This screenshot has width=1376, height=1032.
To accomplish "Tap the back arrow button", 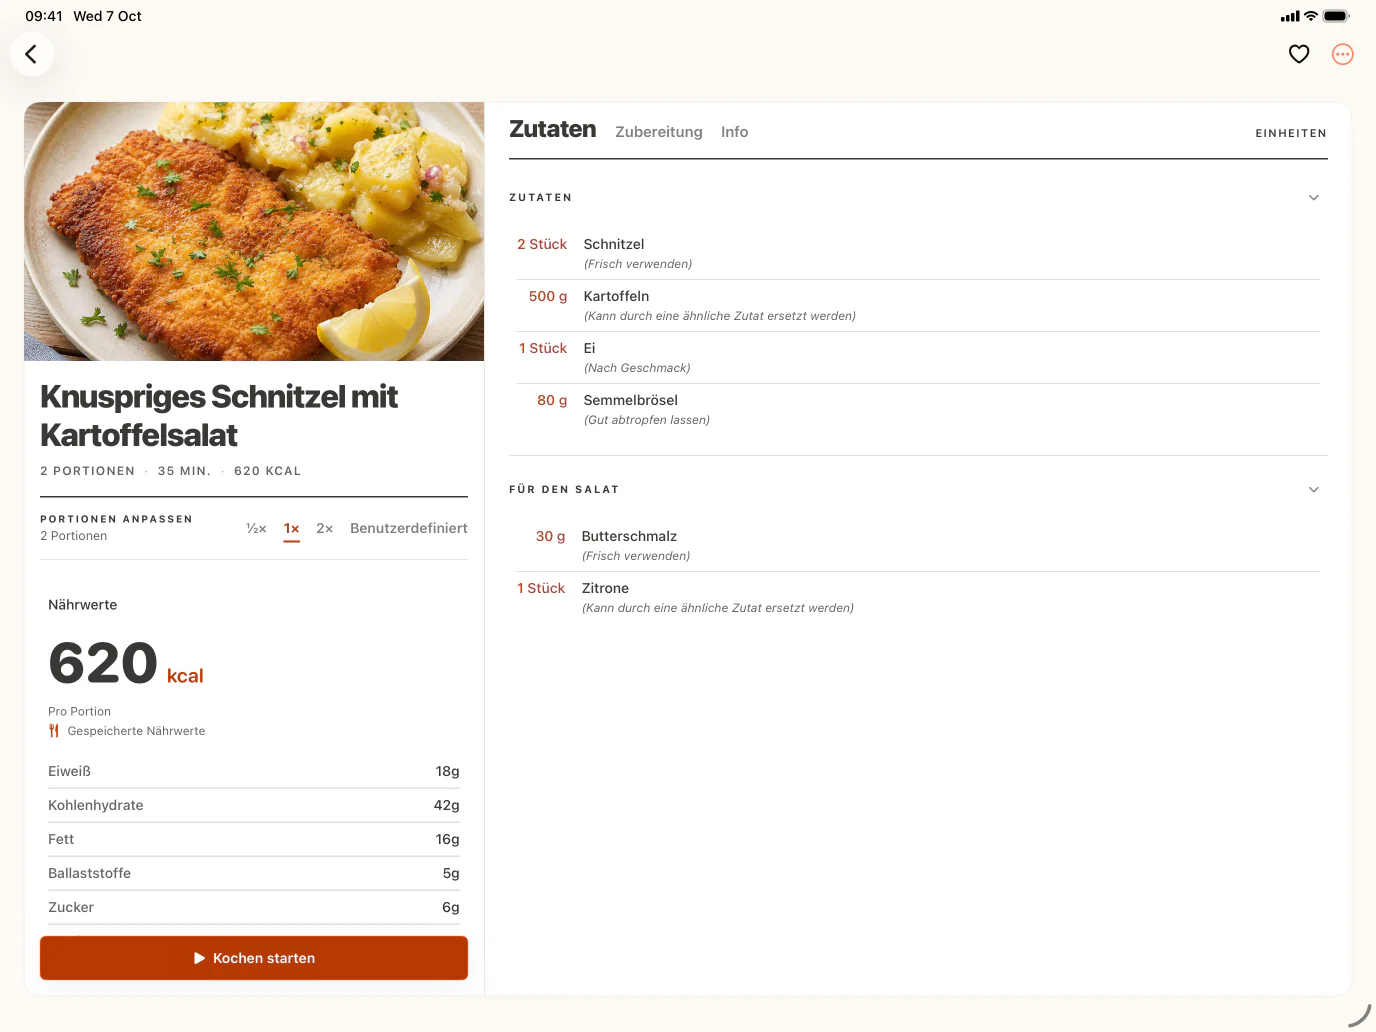I will tap(32, 54).
